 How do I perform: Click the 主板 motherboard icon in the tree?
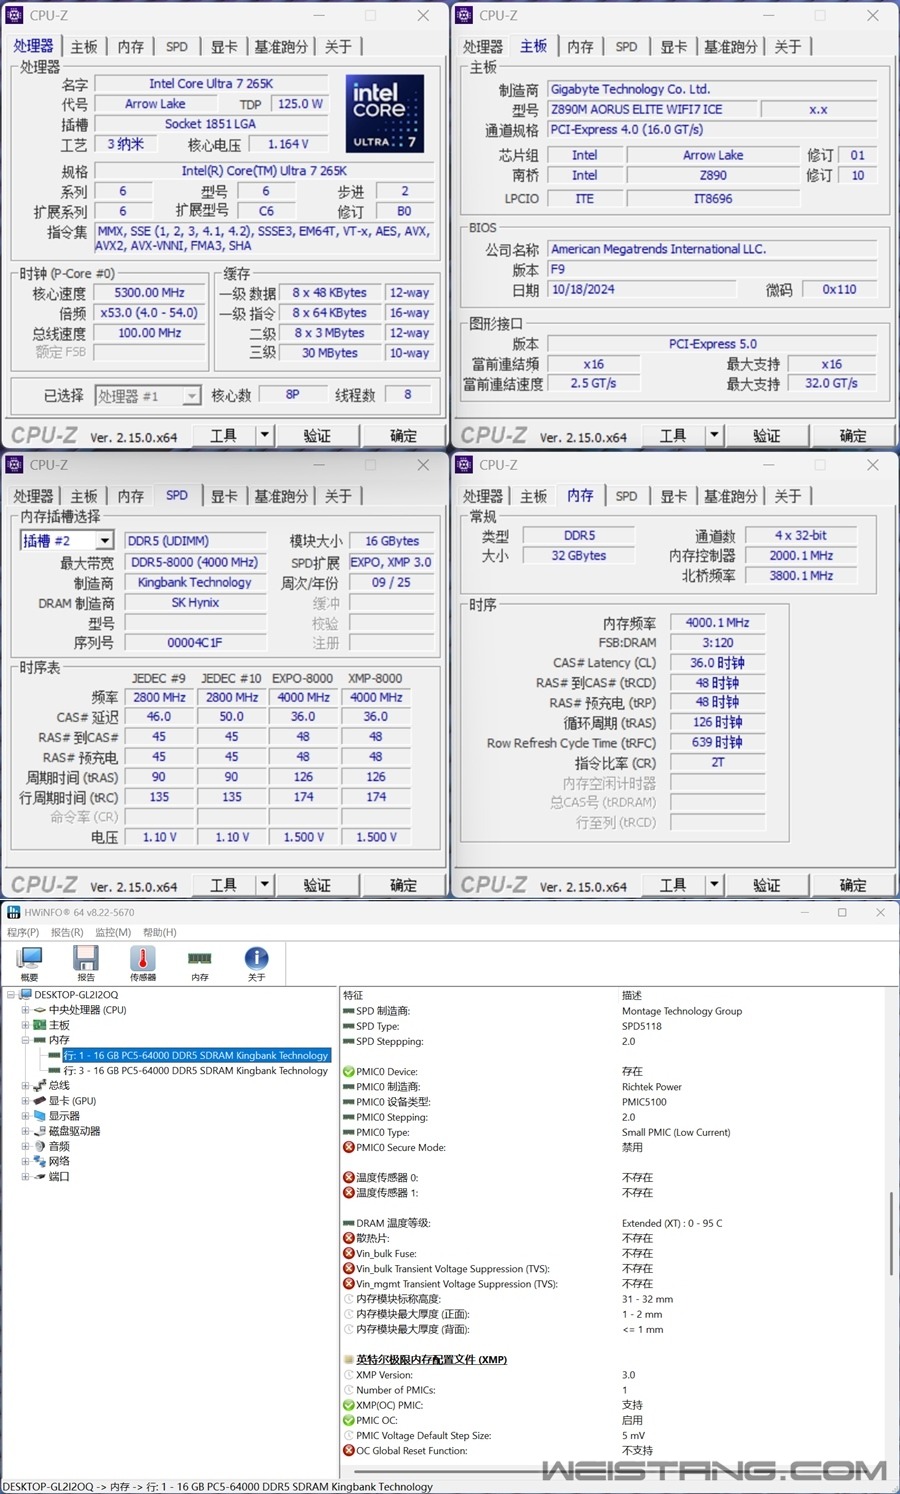pos(40,1025)
